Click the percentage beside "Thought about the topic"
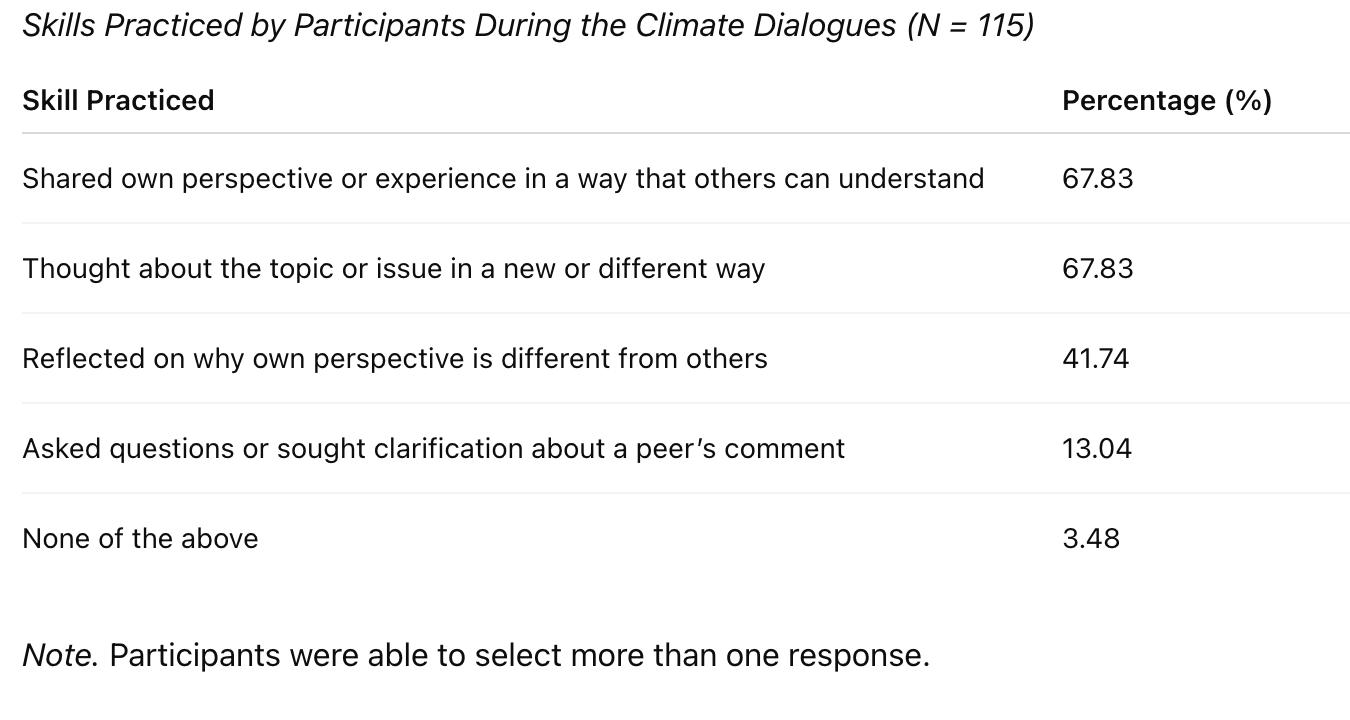This screenshot has width=1350, height=720. pos(1097,268)
